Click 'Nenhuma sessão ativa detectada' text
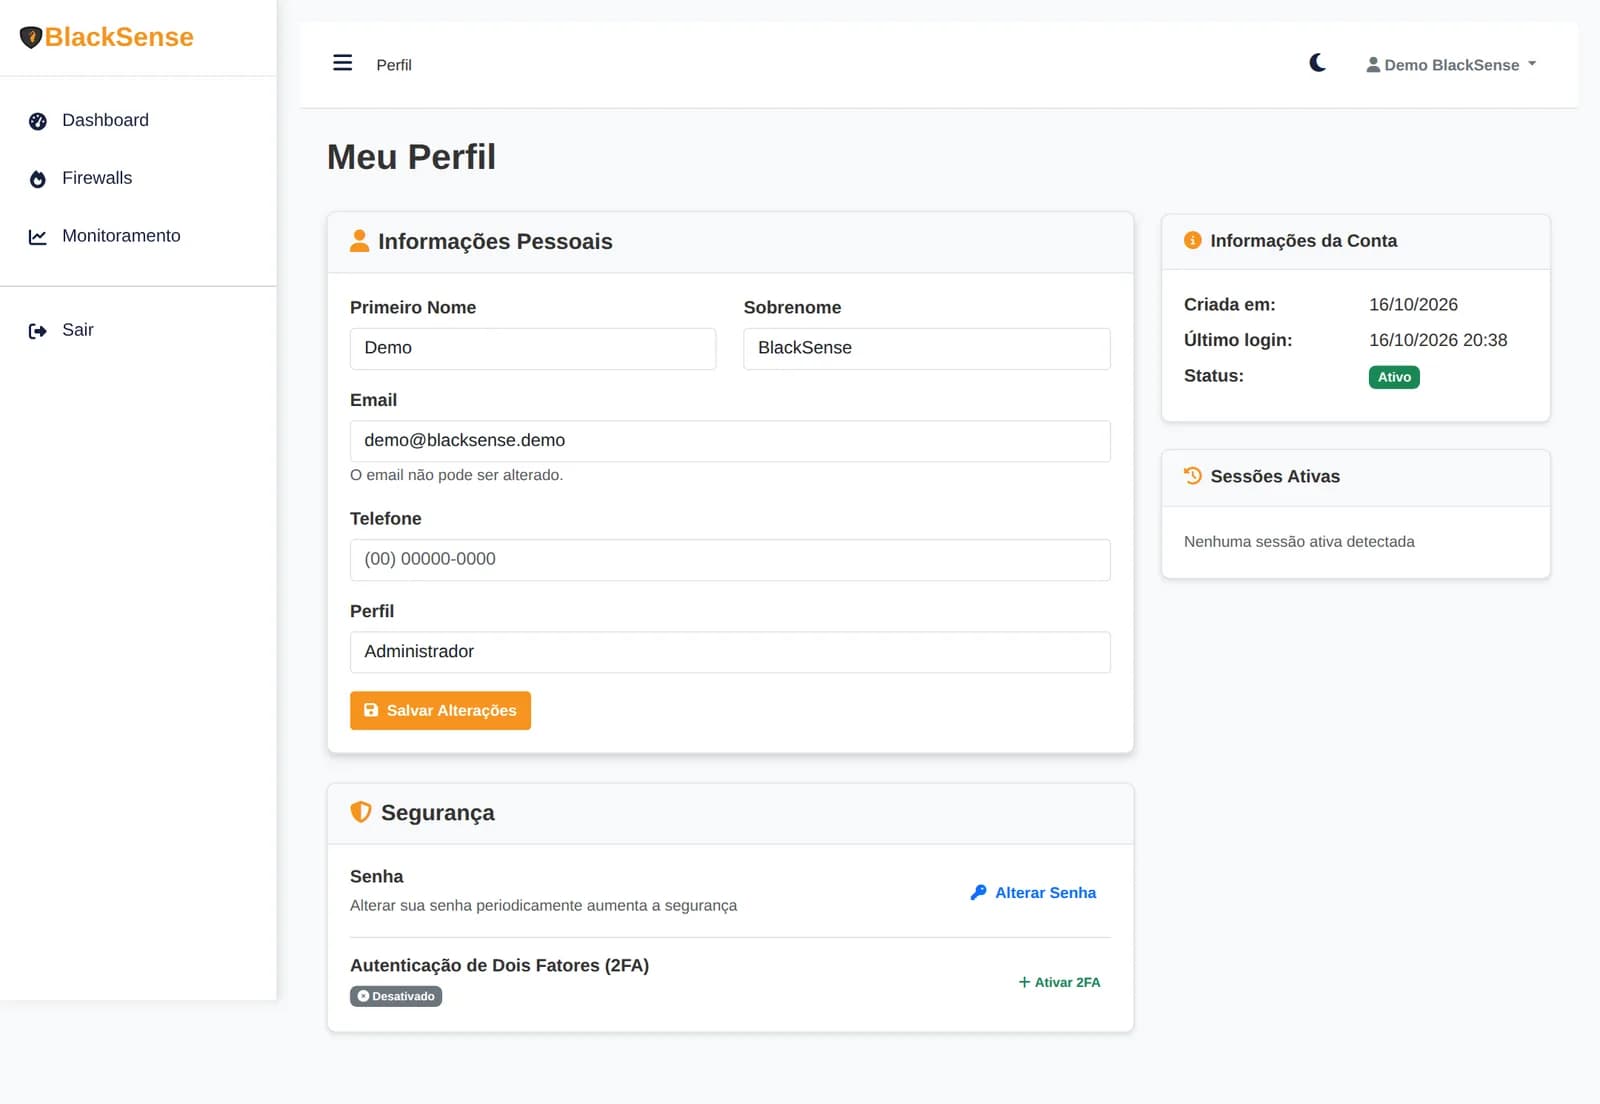1600x1104 pixels. 1299,541
